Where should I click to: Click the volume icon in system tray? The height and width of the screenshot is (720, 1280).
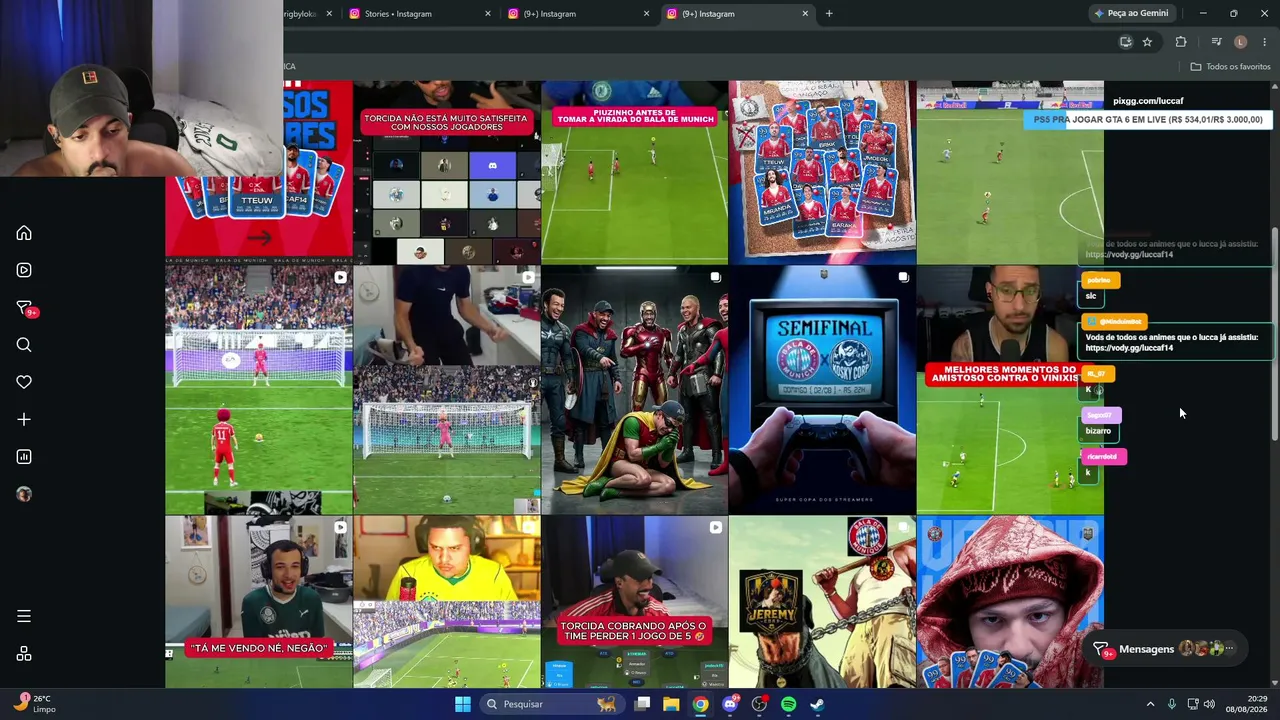click(1208, 704)
